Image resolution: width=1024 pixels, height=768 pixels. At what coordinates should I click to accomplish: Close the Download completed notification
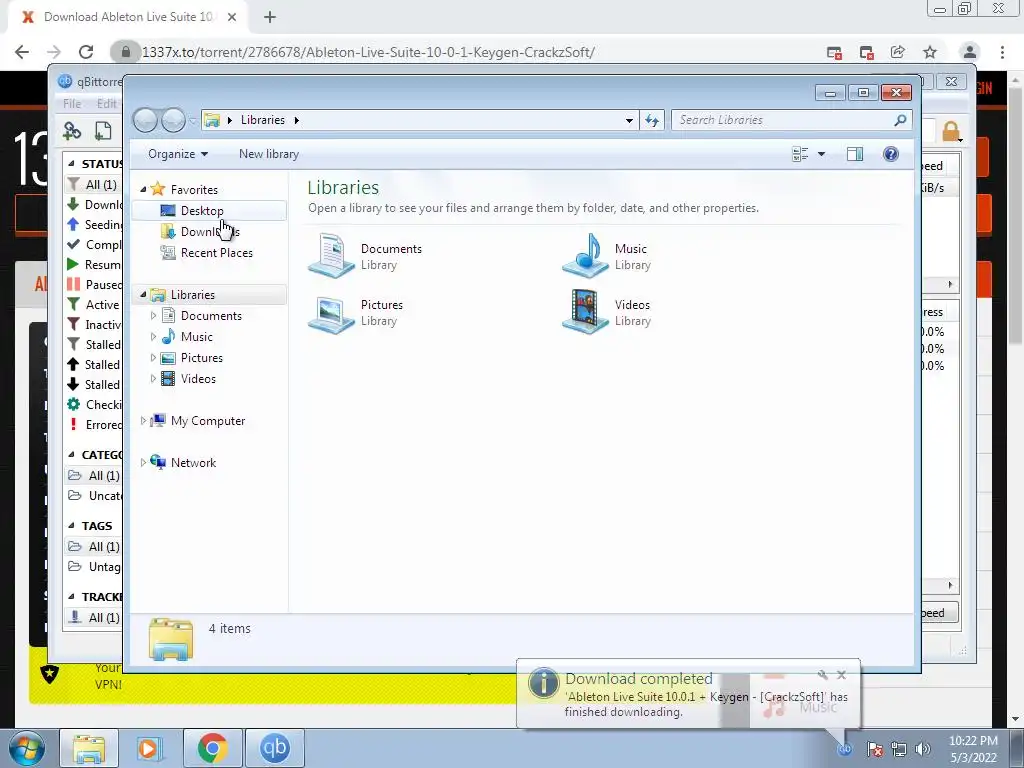841,675
